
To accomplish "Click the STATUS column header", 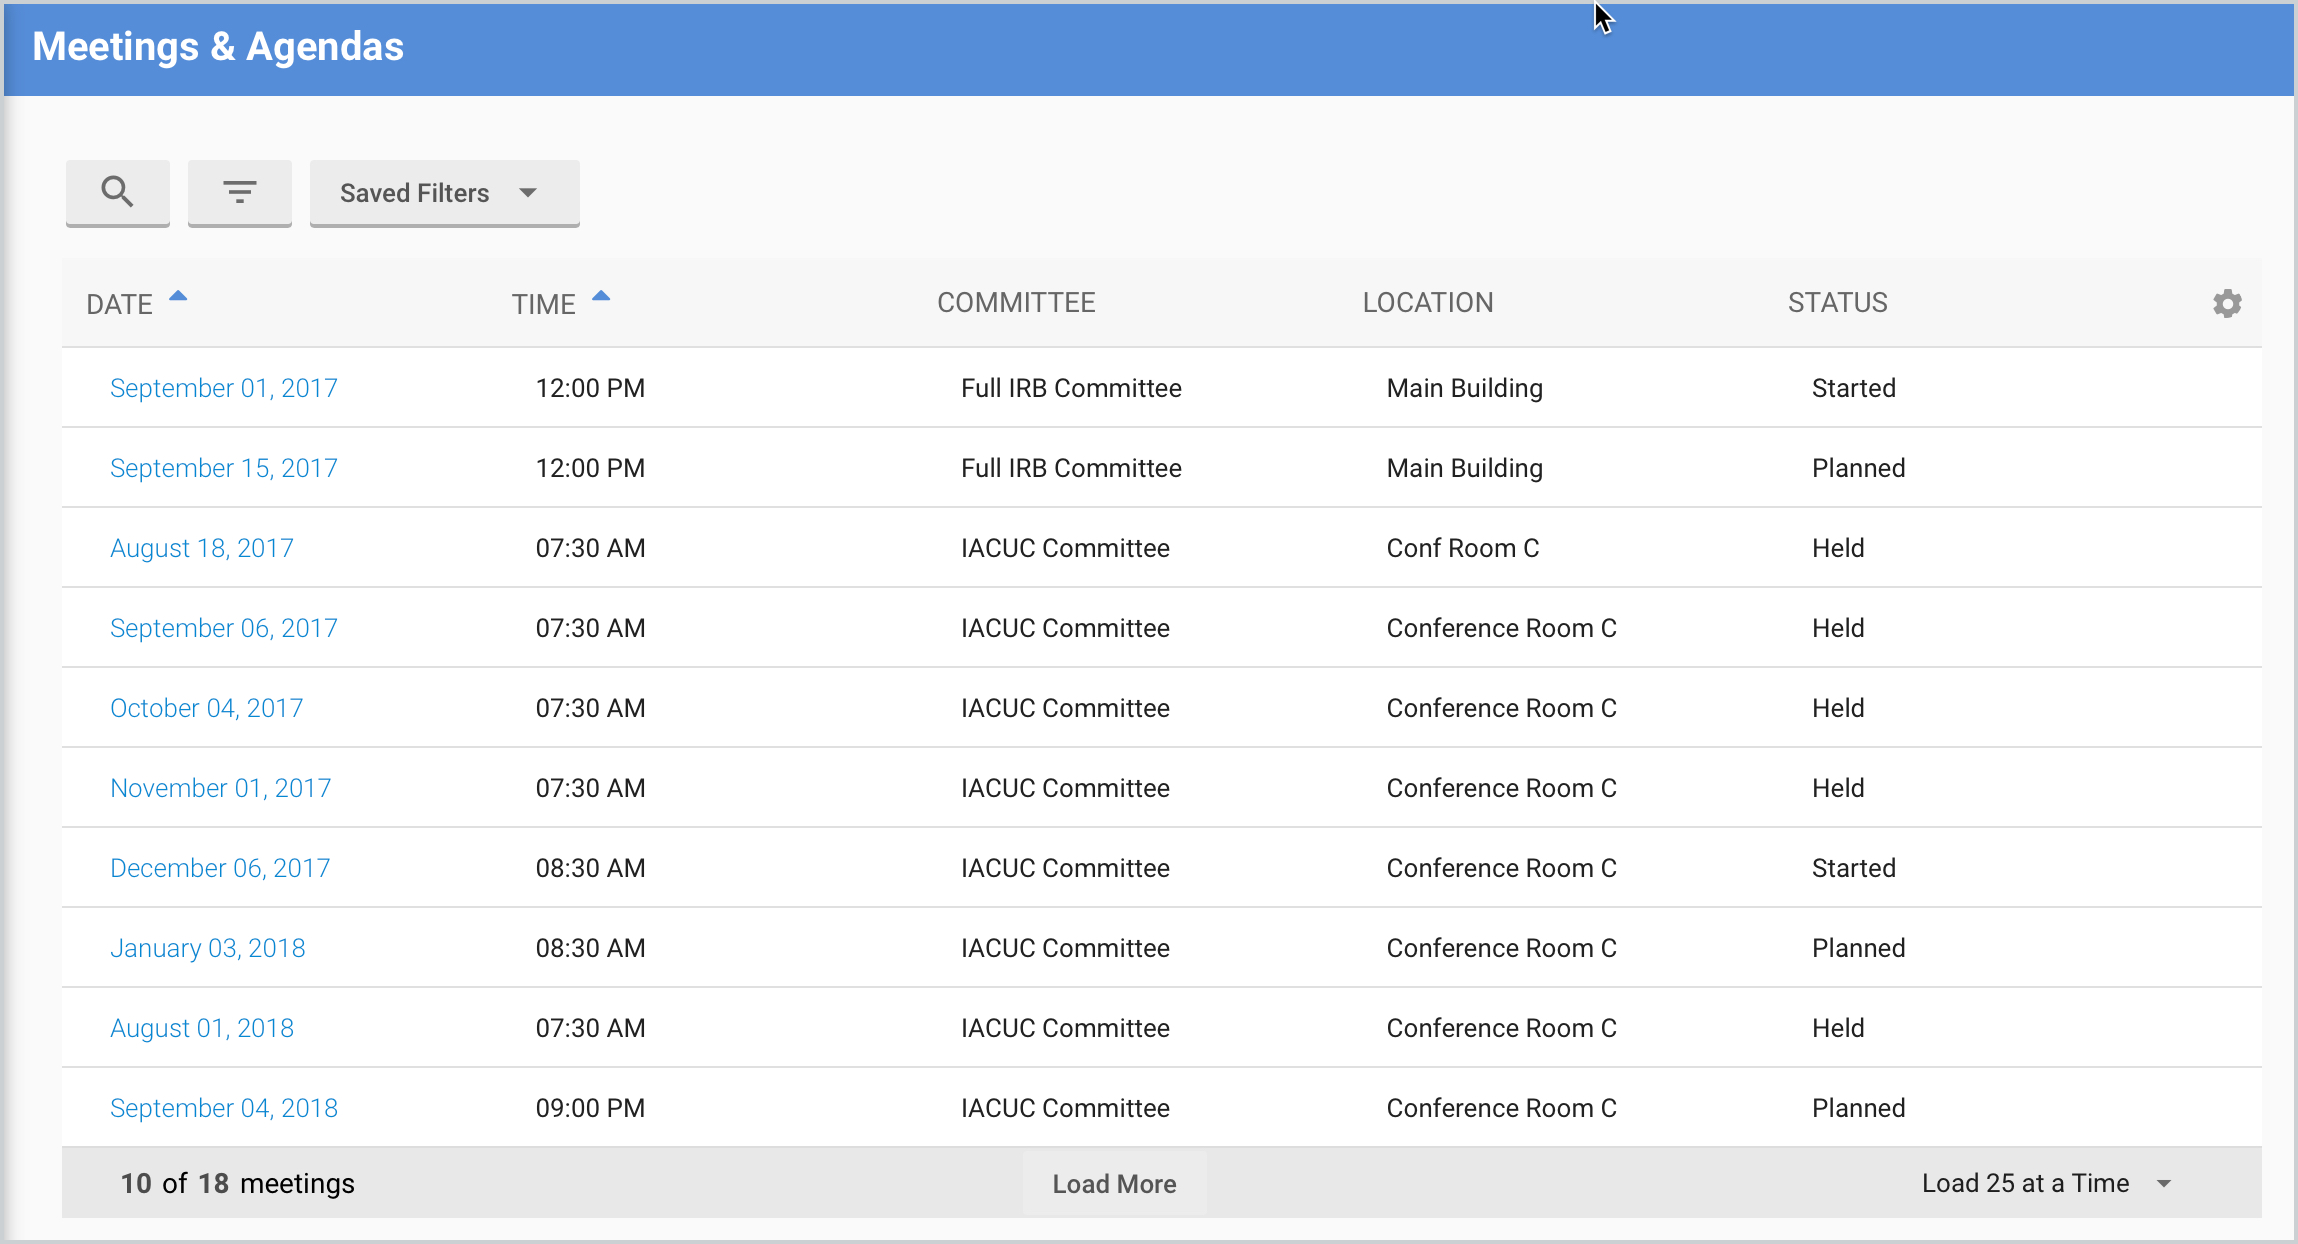I will [1837, 303].
